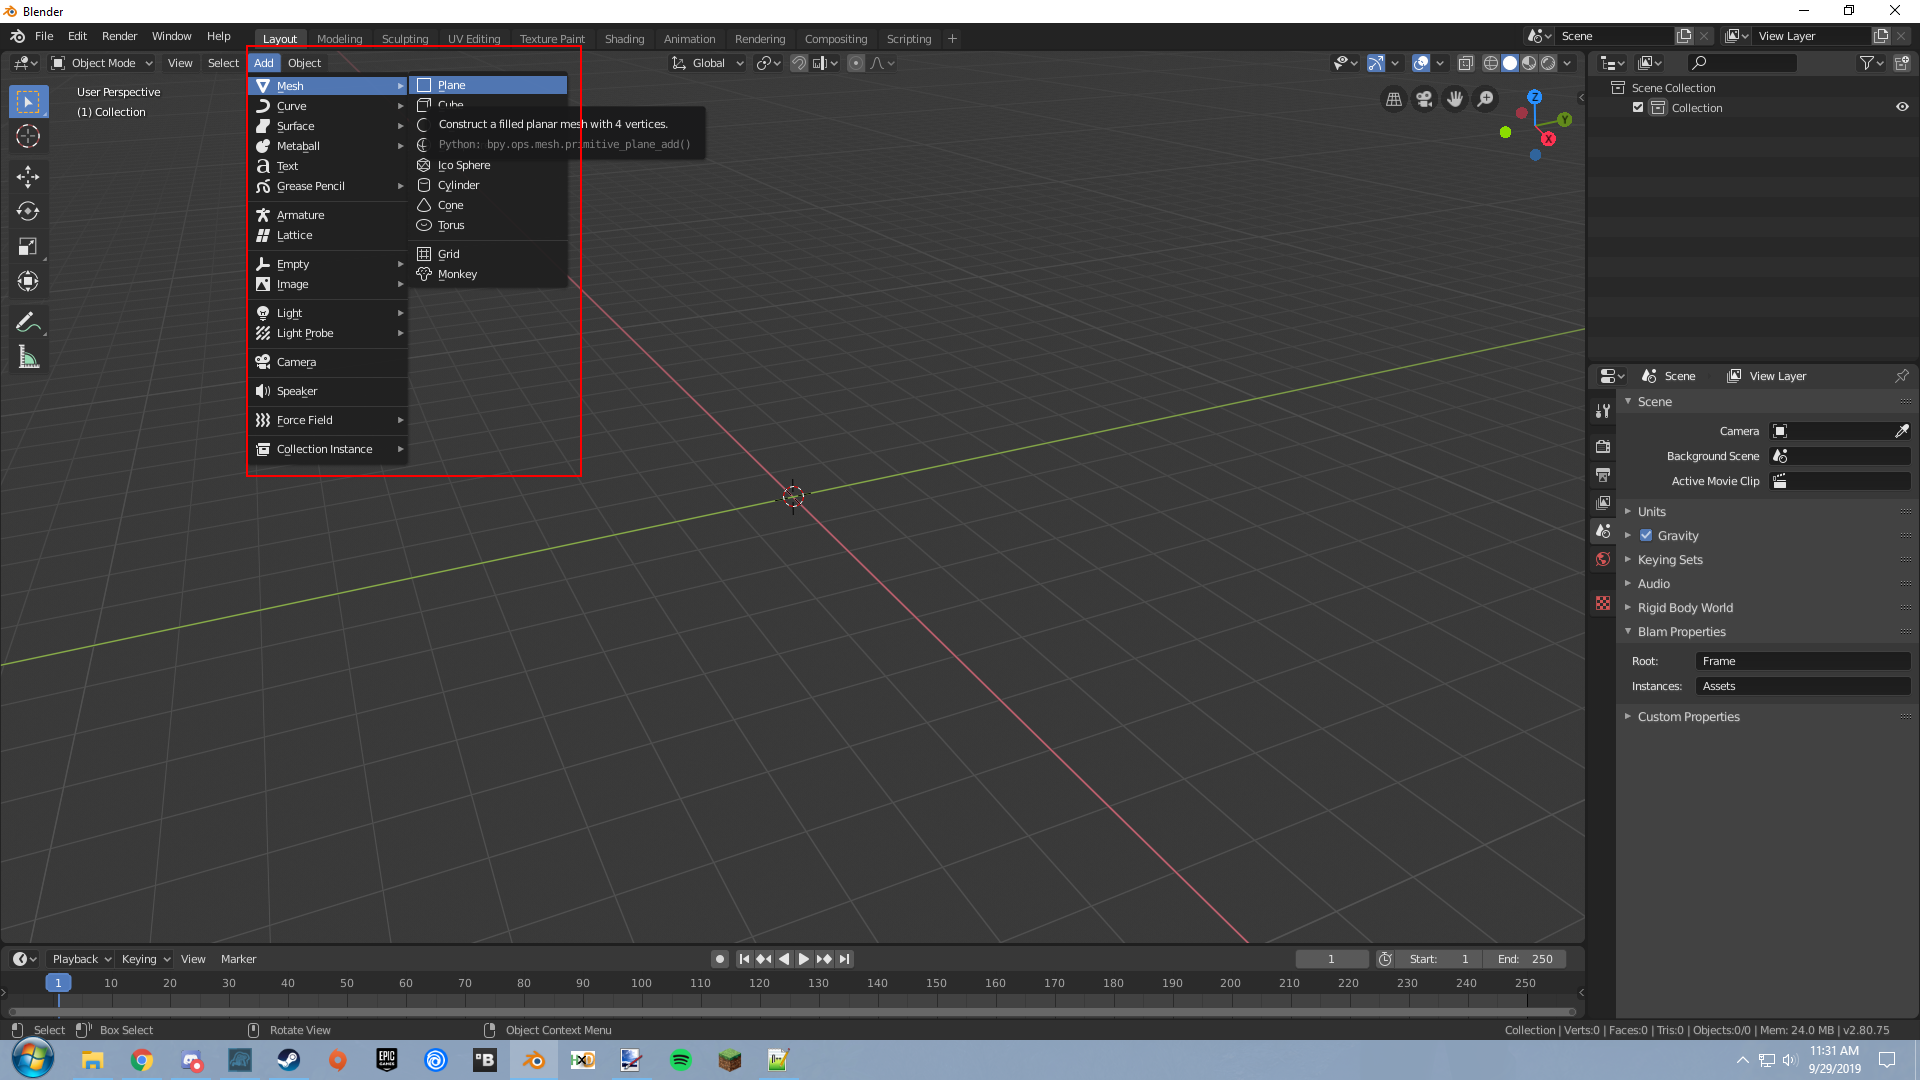Choose Monkey from the Mesh submenu
The height and width of the screenshot is (1080, 1920).
(457, 274)
